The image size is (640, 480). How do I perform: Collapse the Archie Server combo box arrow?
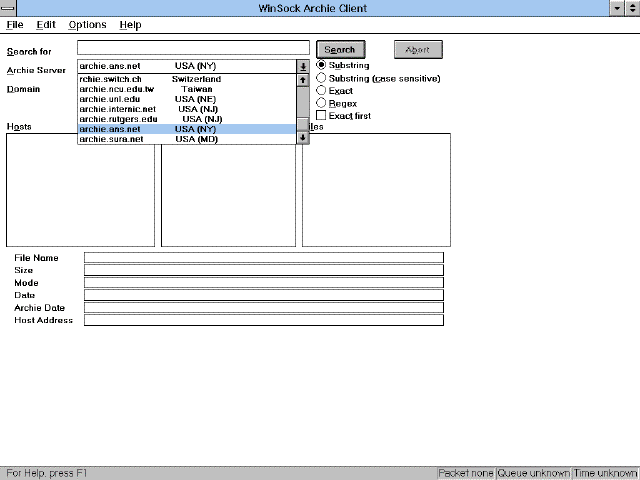(303, 66)
